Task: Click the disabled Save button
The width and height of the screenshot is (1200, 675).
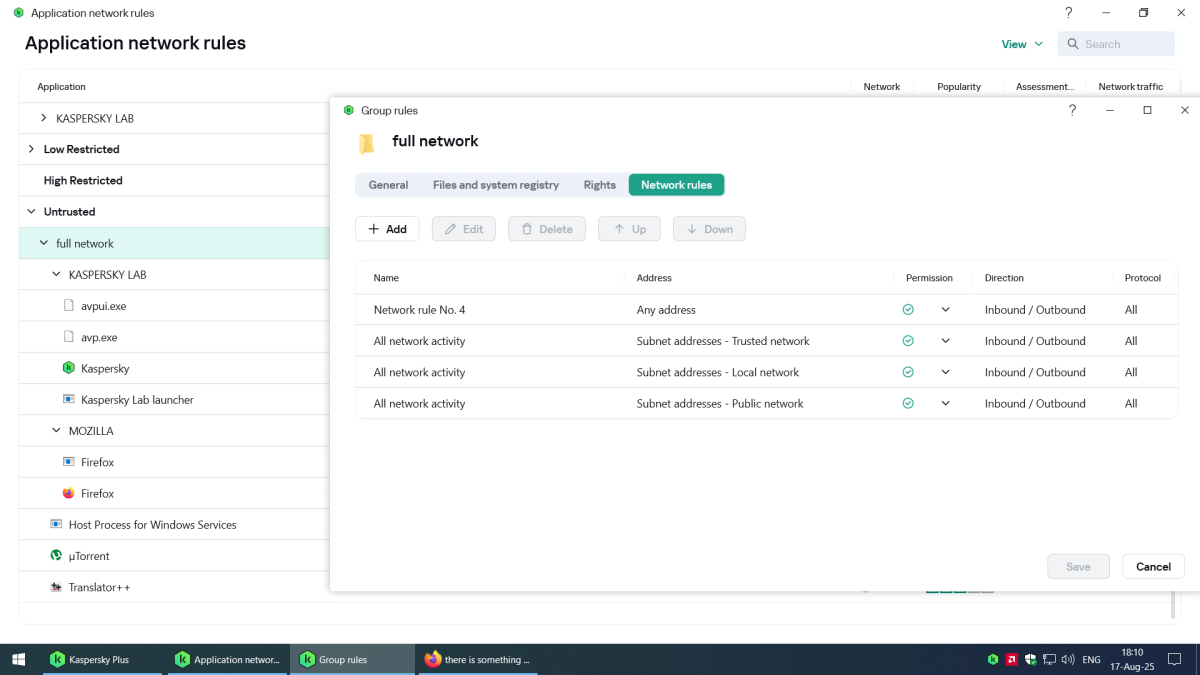Action: pyautogui.click(x=1078, y=567)
